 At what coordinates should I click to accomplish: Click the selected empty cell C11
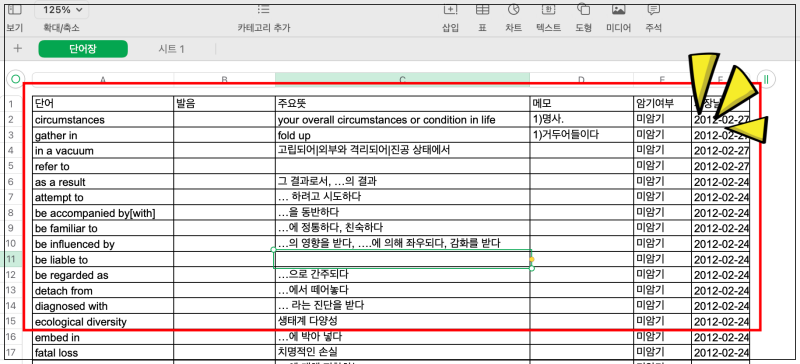[403, 259]
